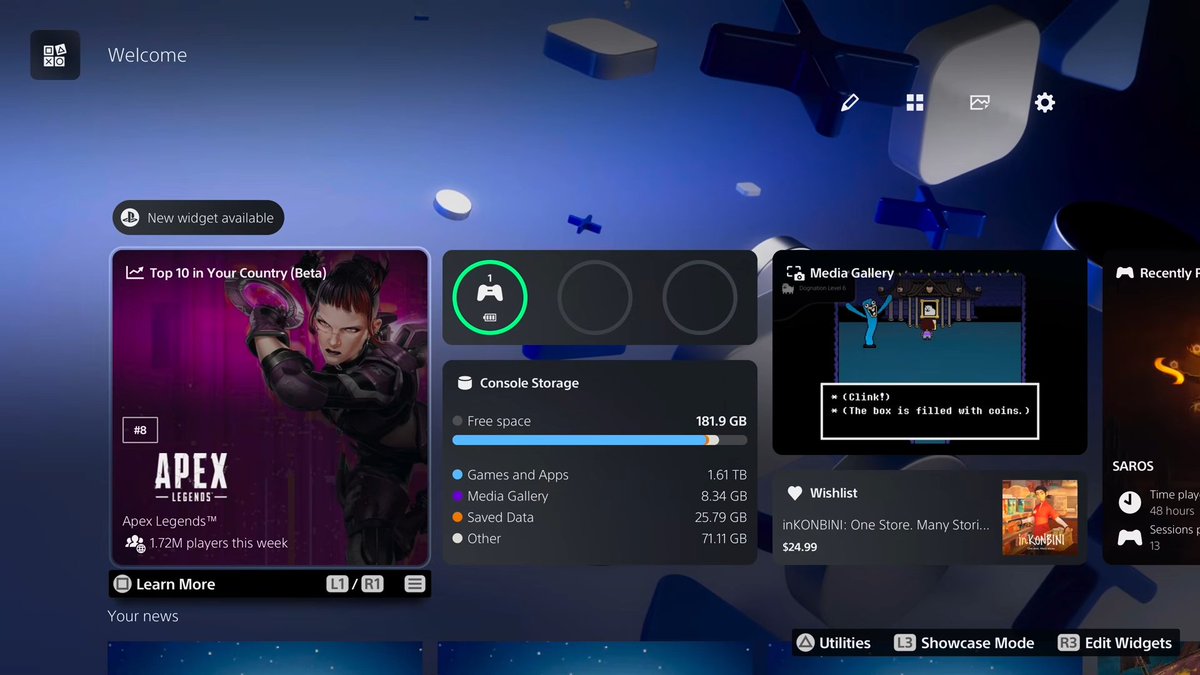
Task: Click the Media Gallery purple dot
Action: 458,496
